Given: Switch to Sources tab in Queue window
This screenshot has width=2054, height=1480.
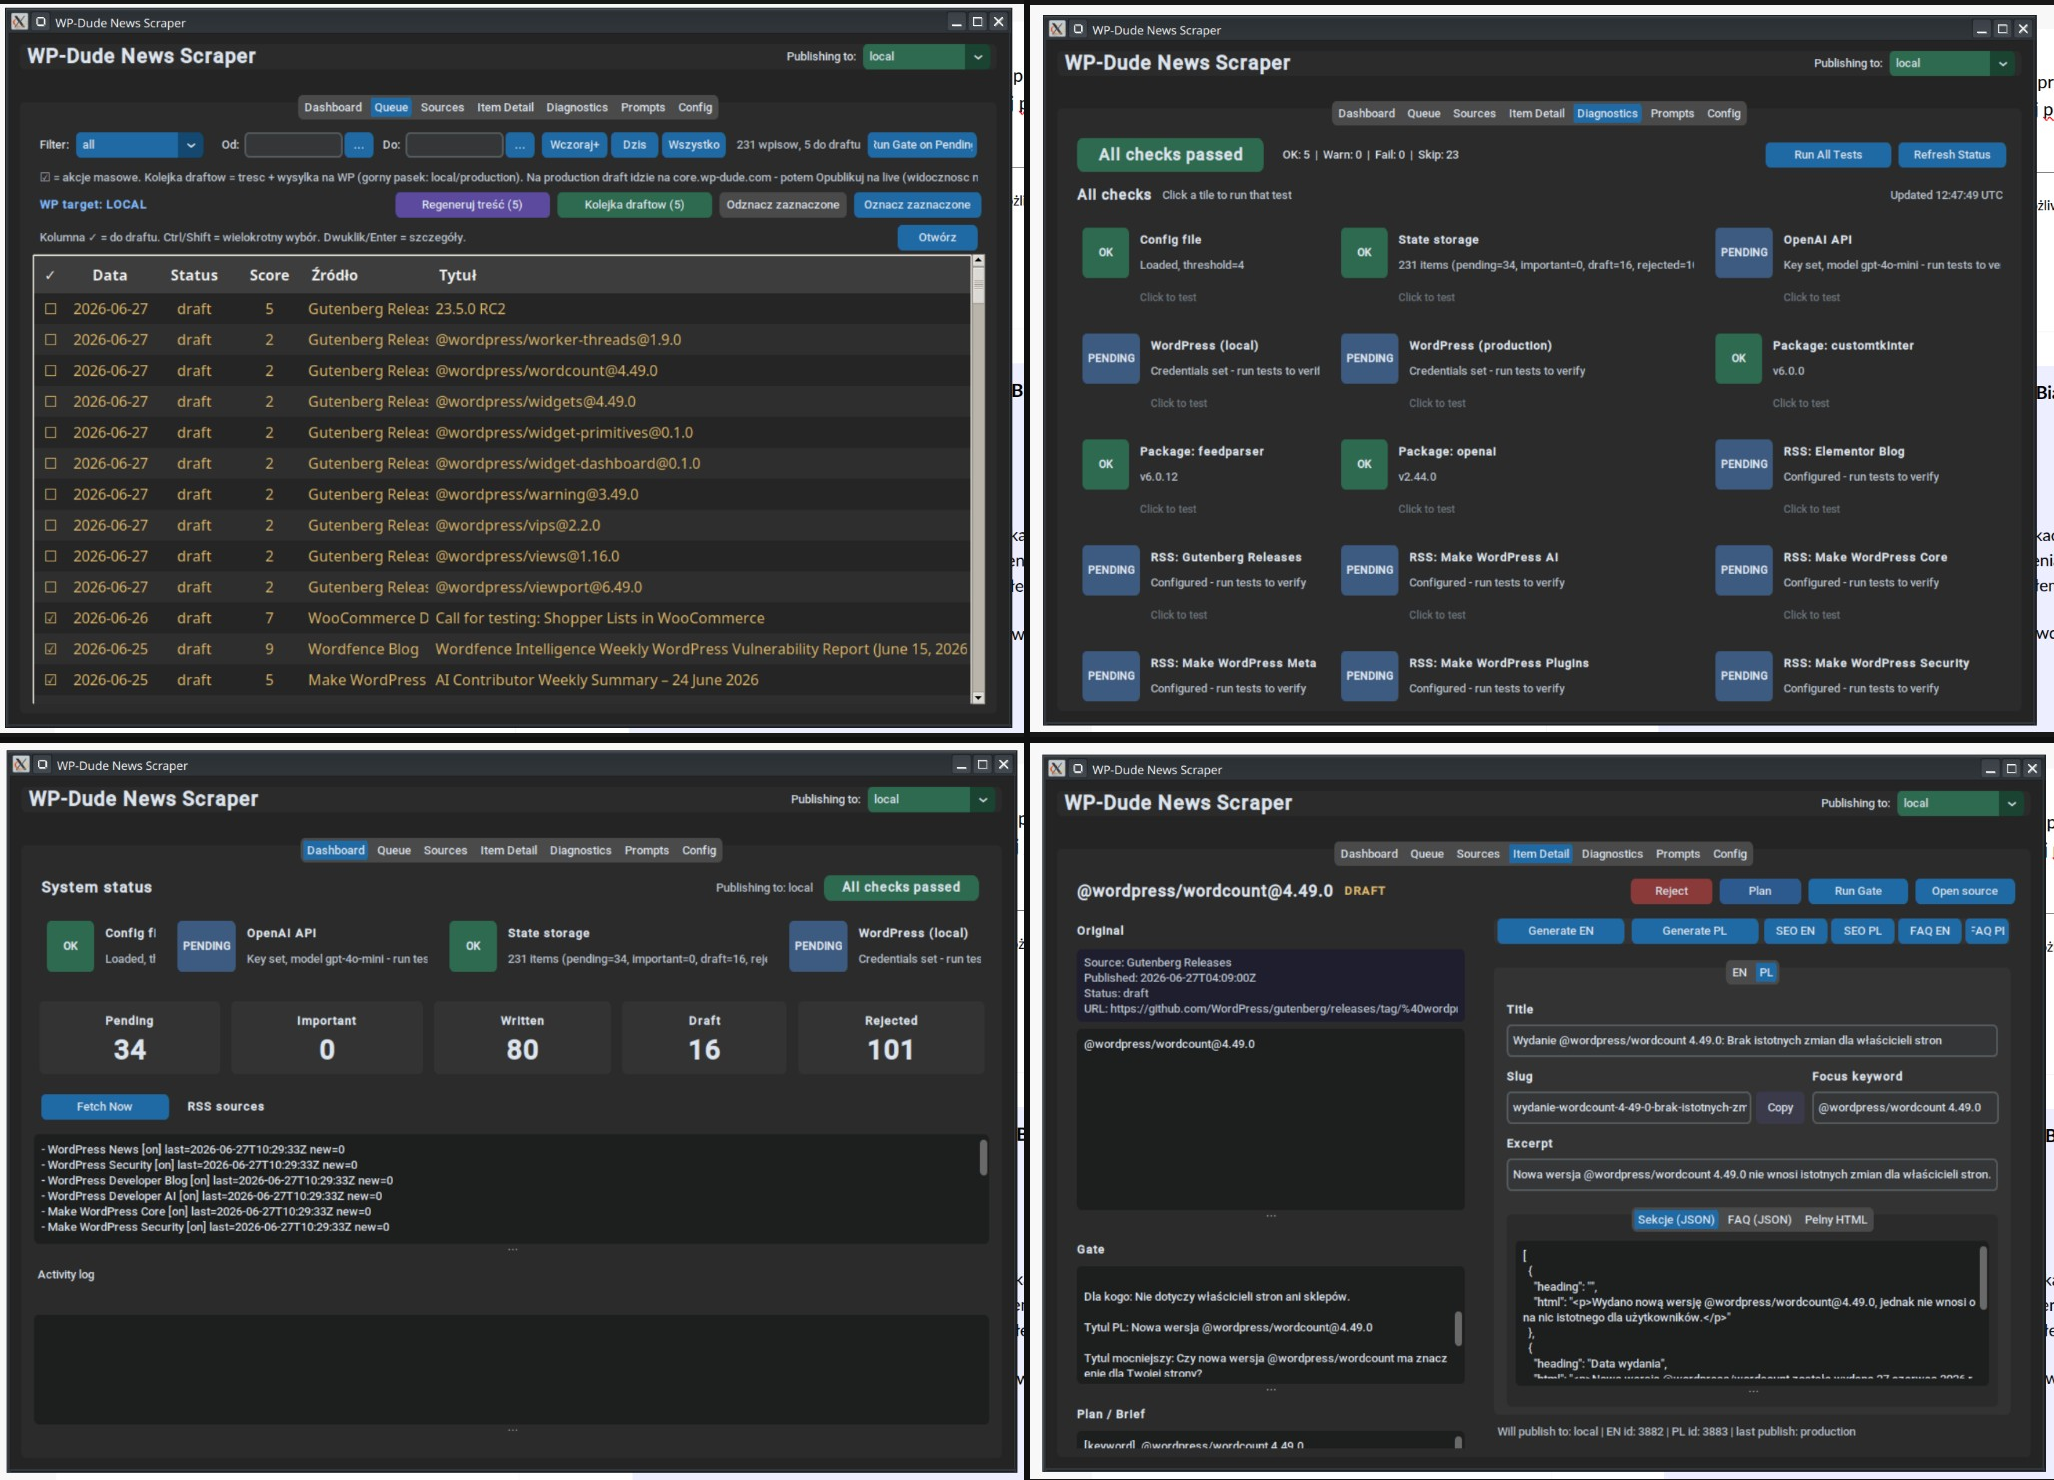Looking at the screenshot, I should (442, 108).
